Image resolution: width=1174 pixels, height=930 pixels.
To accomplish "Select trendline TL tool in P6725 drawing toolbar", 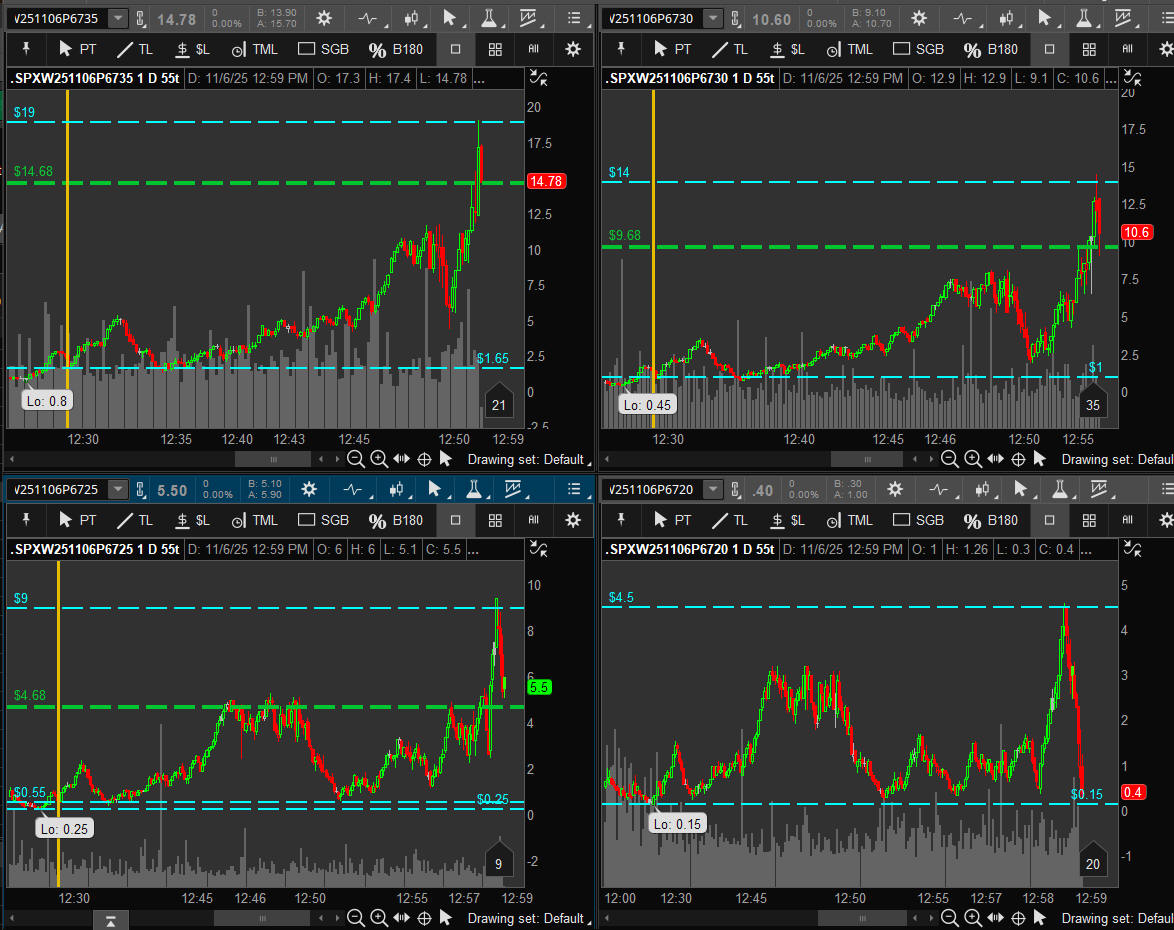I will (135, 520).
